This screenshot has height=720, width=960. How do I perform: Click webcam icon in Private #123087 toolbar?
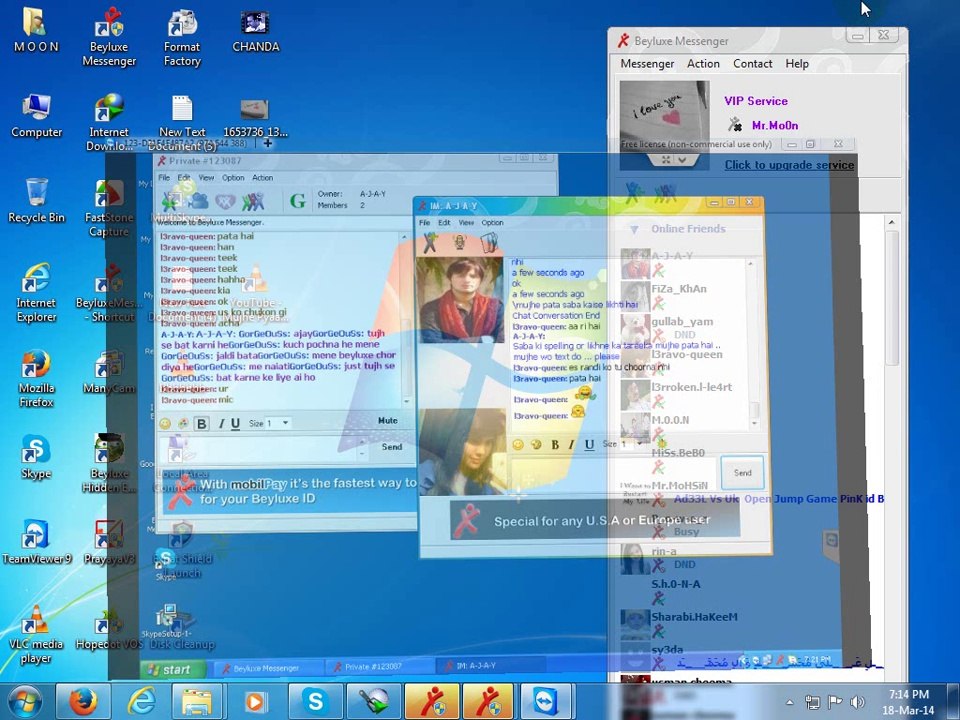(198, 200)
